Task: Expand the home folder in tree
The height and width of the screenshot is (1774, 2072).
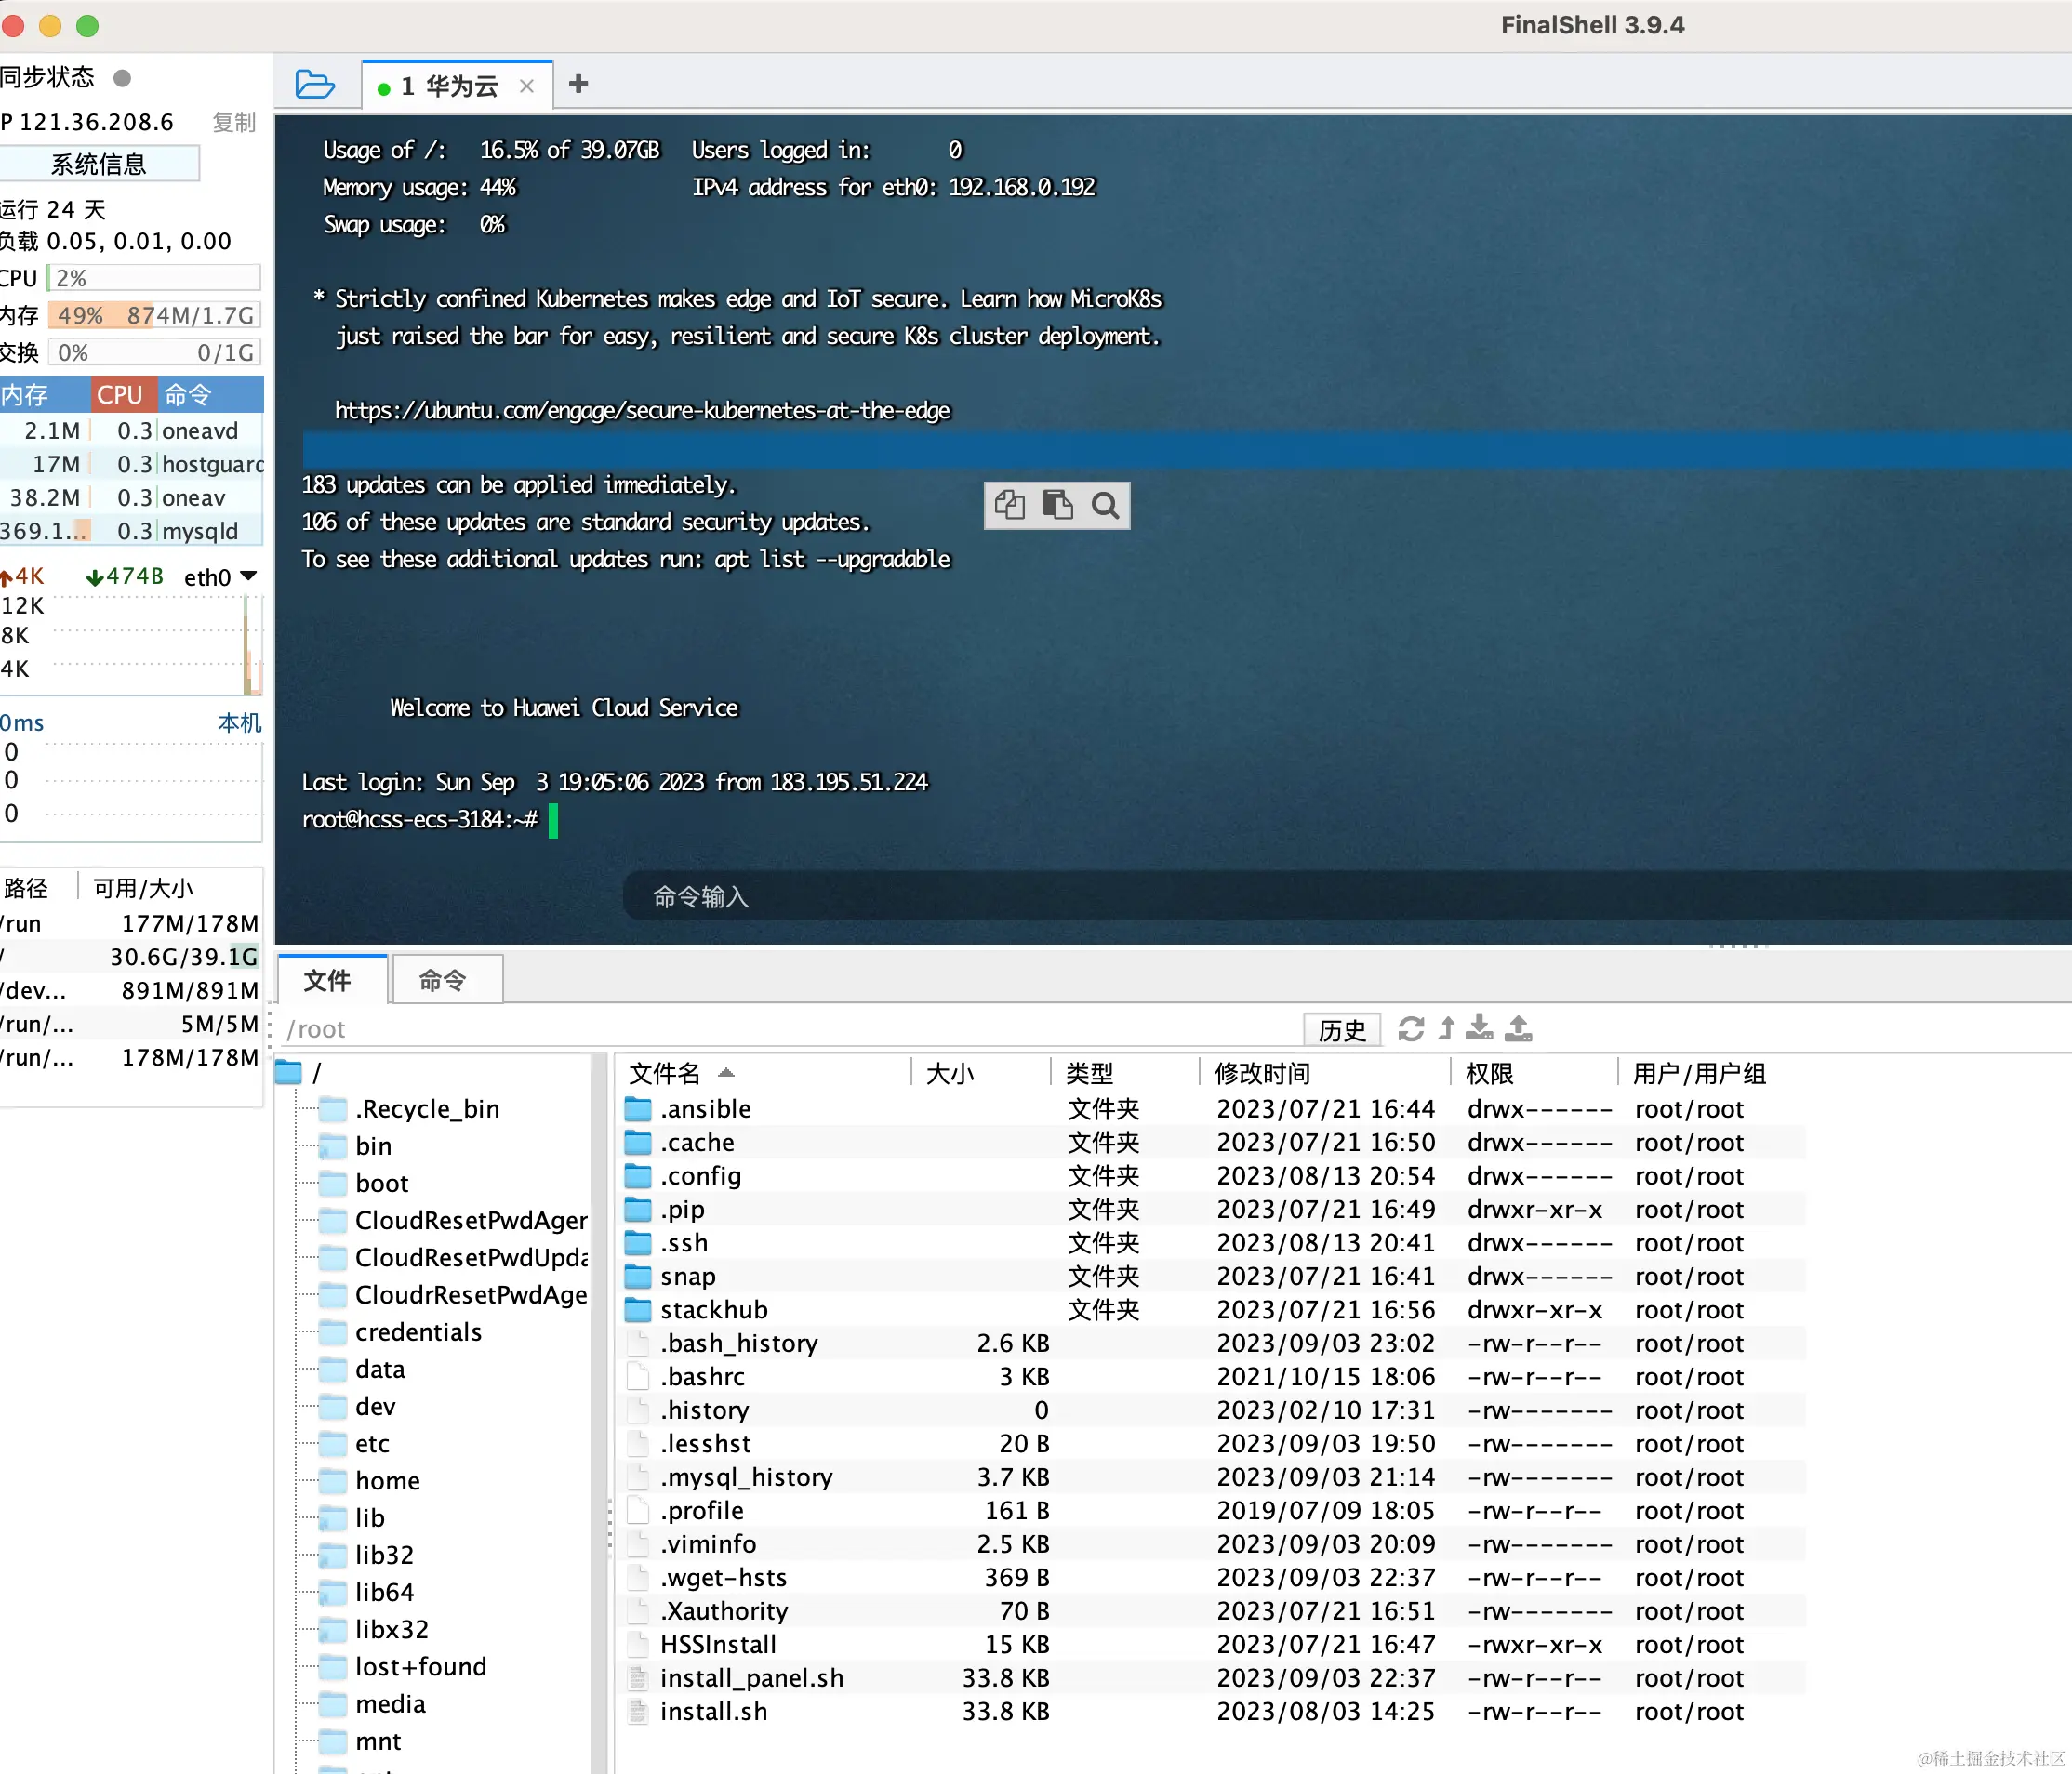Action: [x=387, y=1480]
